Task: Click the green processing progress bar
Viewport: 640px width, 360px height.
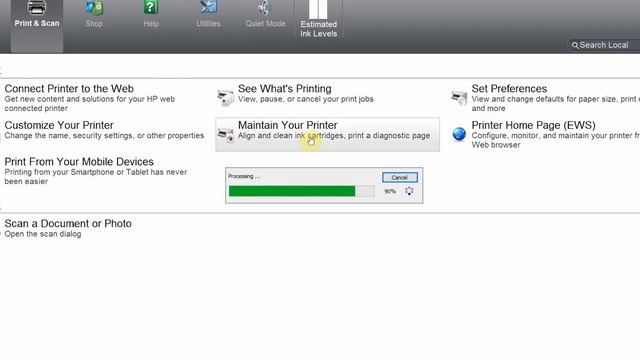Action: pyautogui.click(x=302, y=191)
